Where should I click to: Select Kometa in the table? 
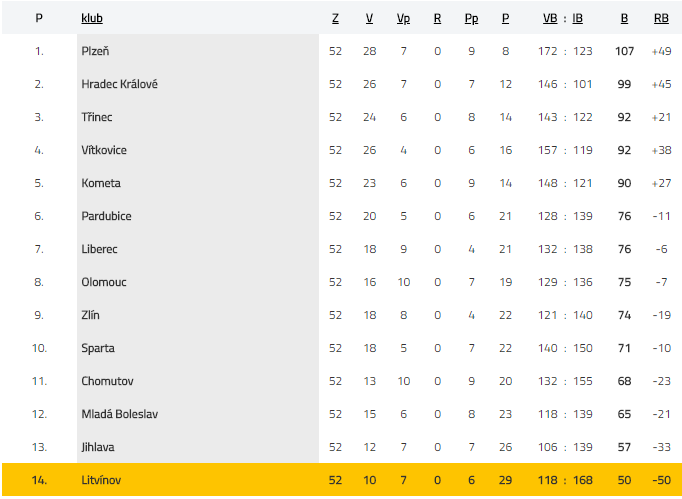click(x=101, y=183)
